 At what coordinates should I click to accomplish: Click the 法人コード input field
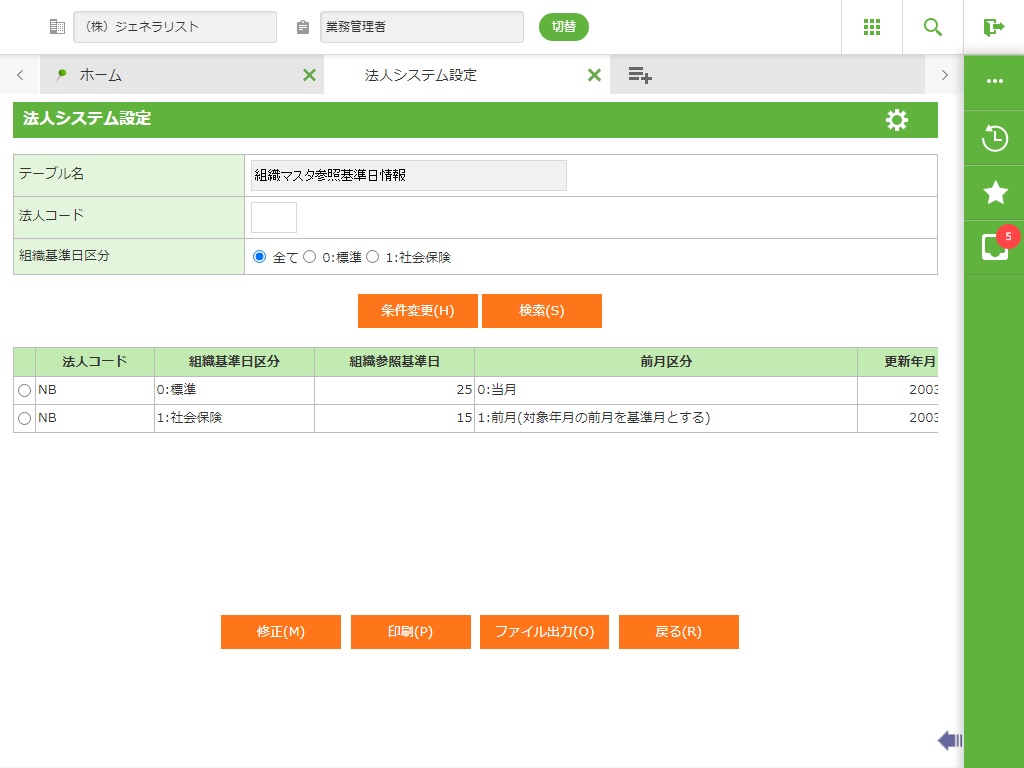point(273,217)
